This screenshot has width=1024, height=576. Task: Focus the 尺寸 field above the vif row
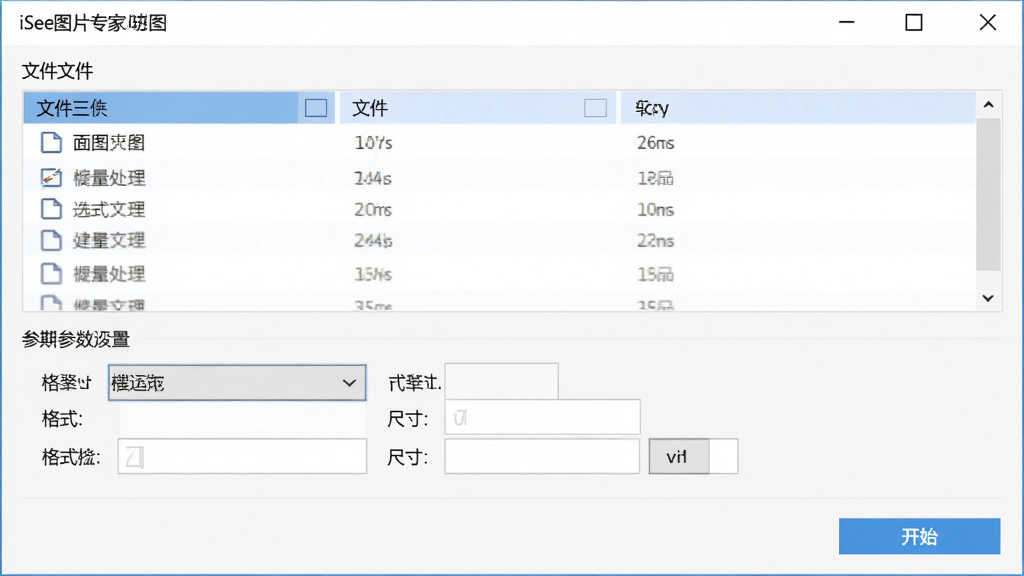(x=542, y=417)
